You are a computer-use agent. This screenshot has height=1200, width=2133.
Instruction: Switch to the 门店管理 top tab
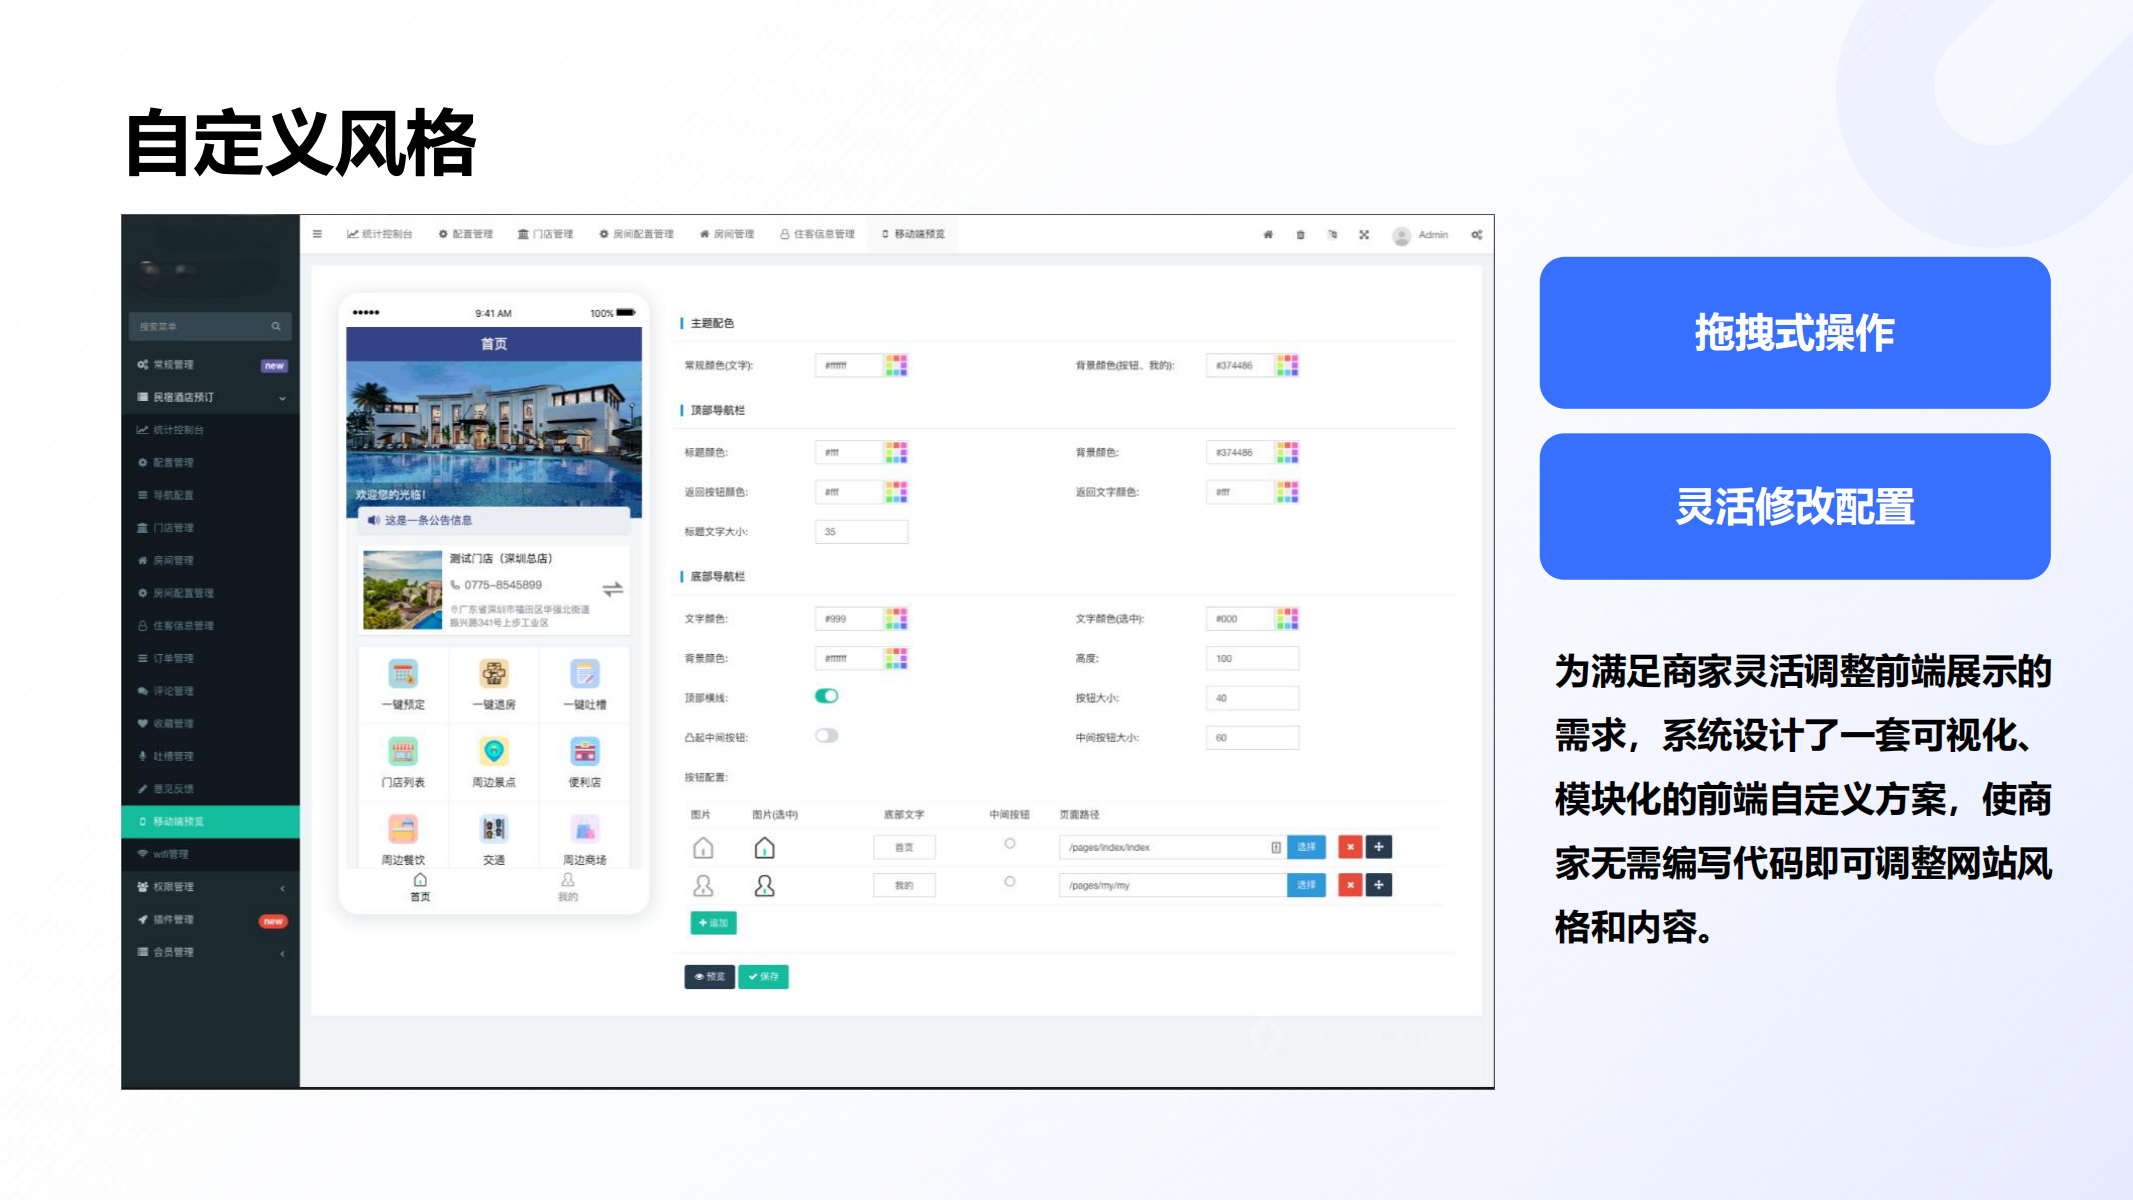coord(546,234)
